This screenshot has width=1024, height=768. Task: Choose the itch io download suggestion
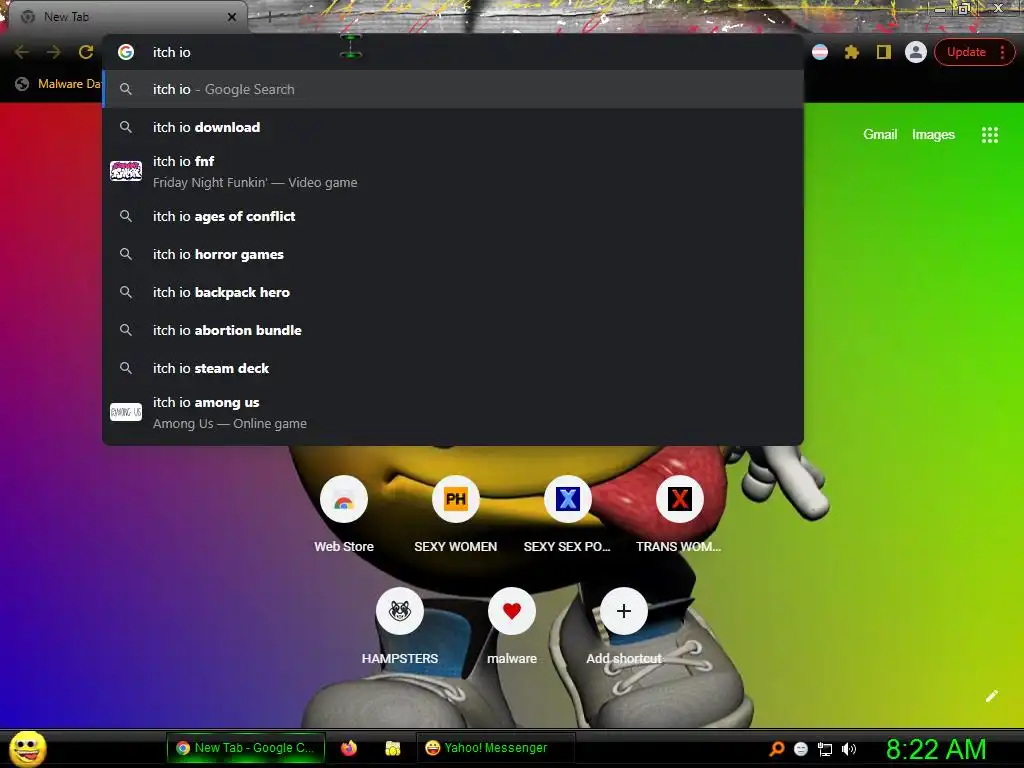tap(453, 127)
